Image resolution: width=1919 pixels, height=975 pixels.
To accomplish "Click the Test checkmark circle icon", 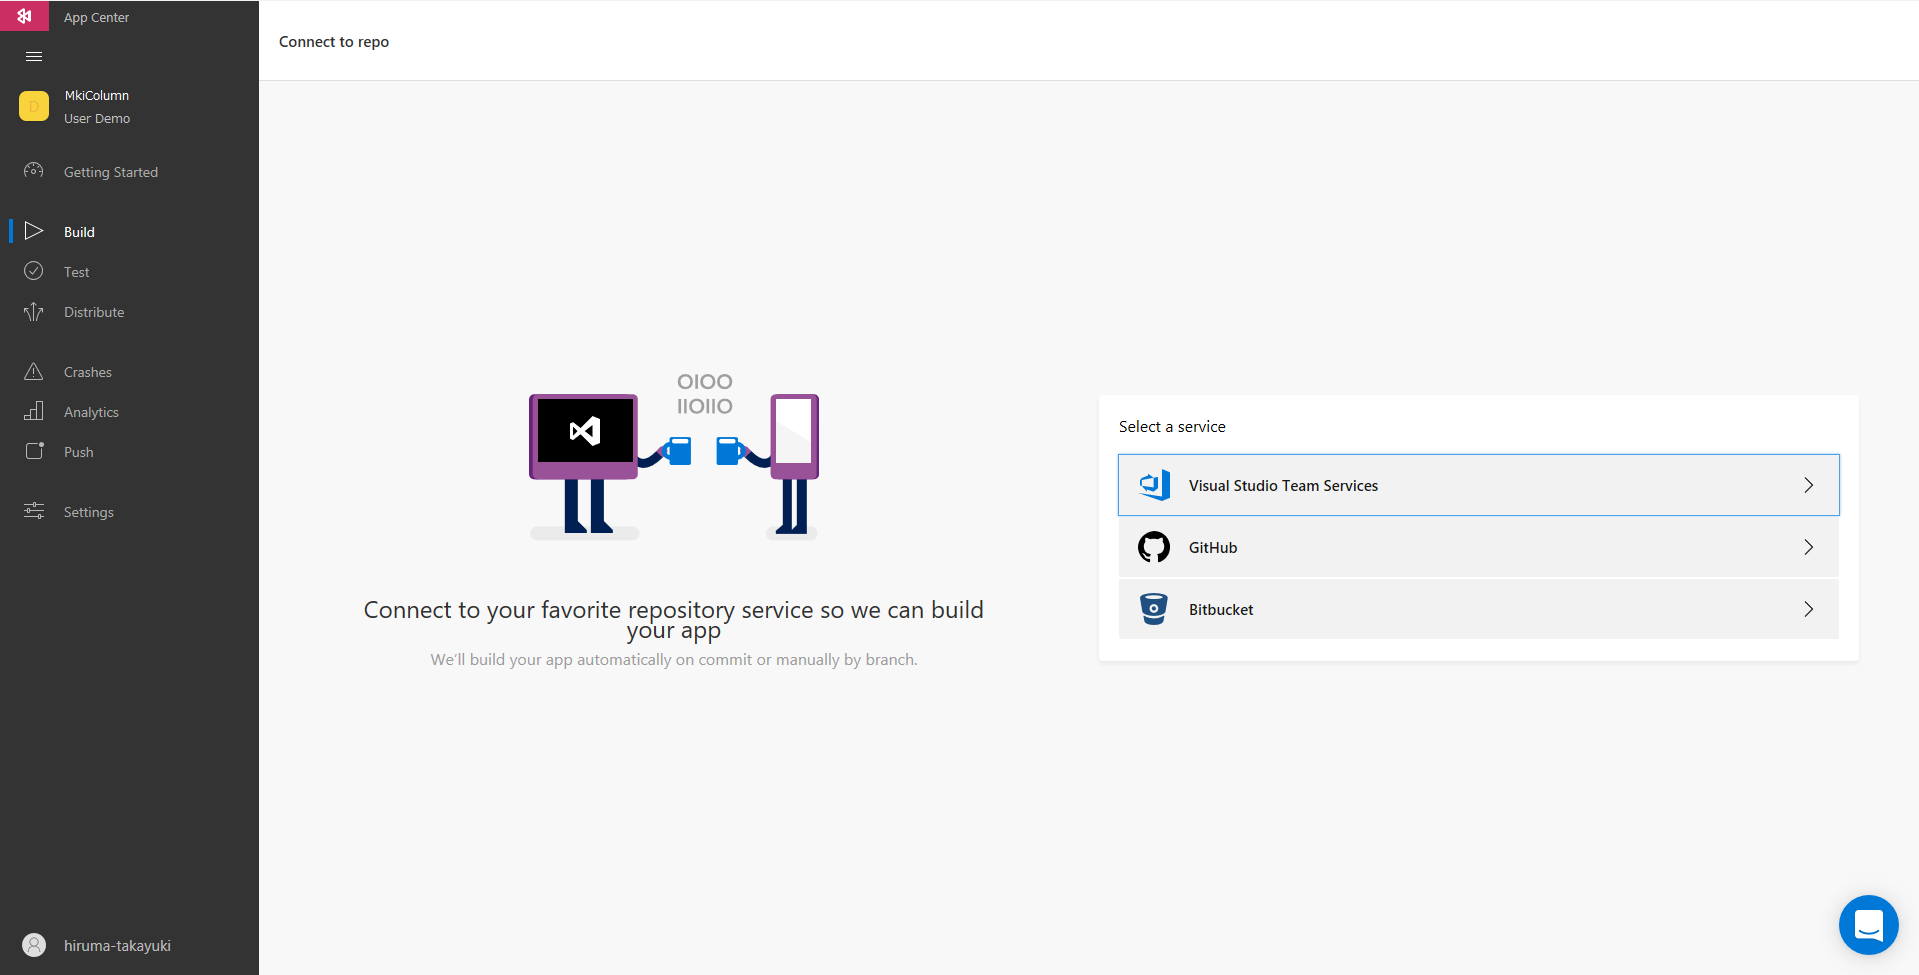I will pos(34,271).
